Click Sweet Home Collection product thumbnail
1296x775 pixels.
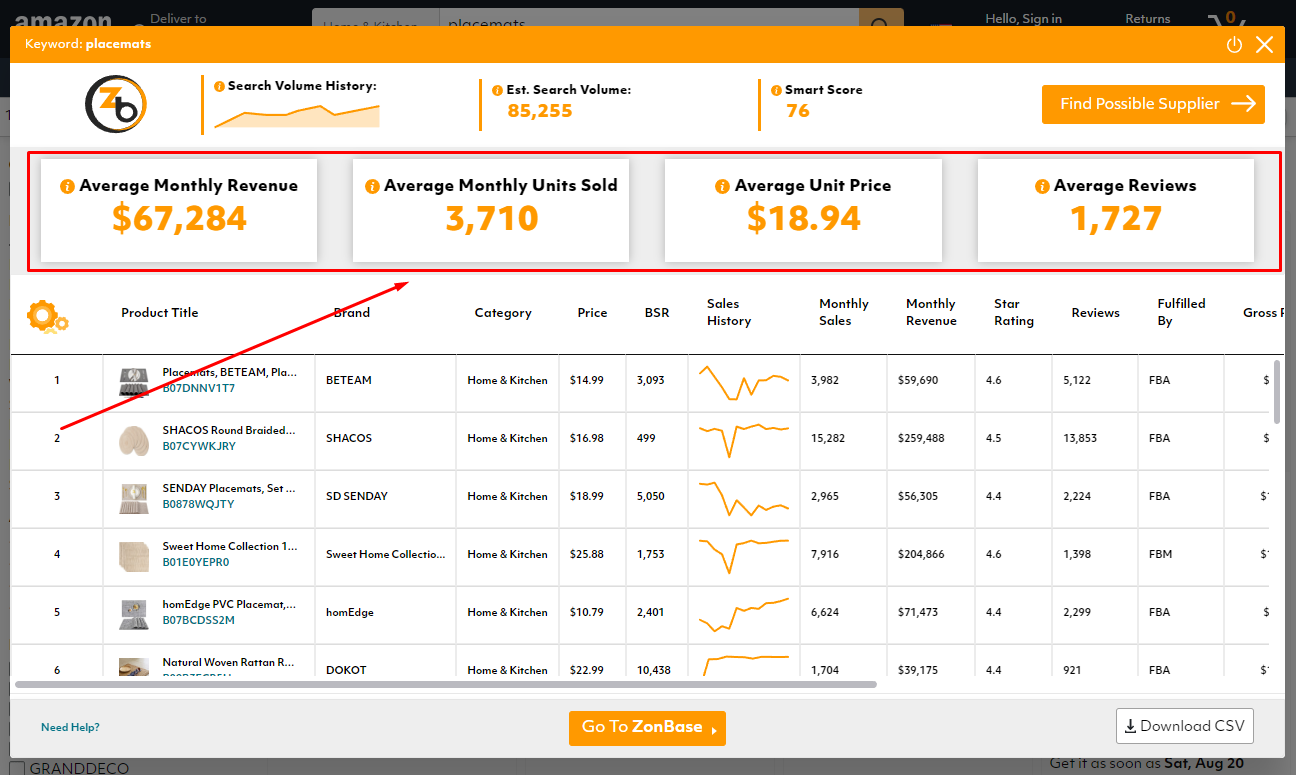(134, 555)
